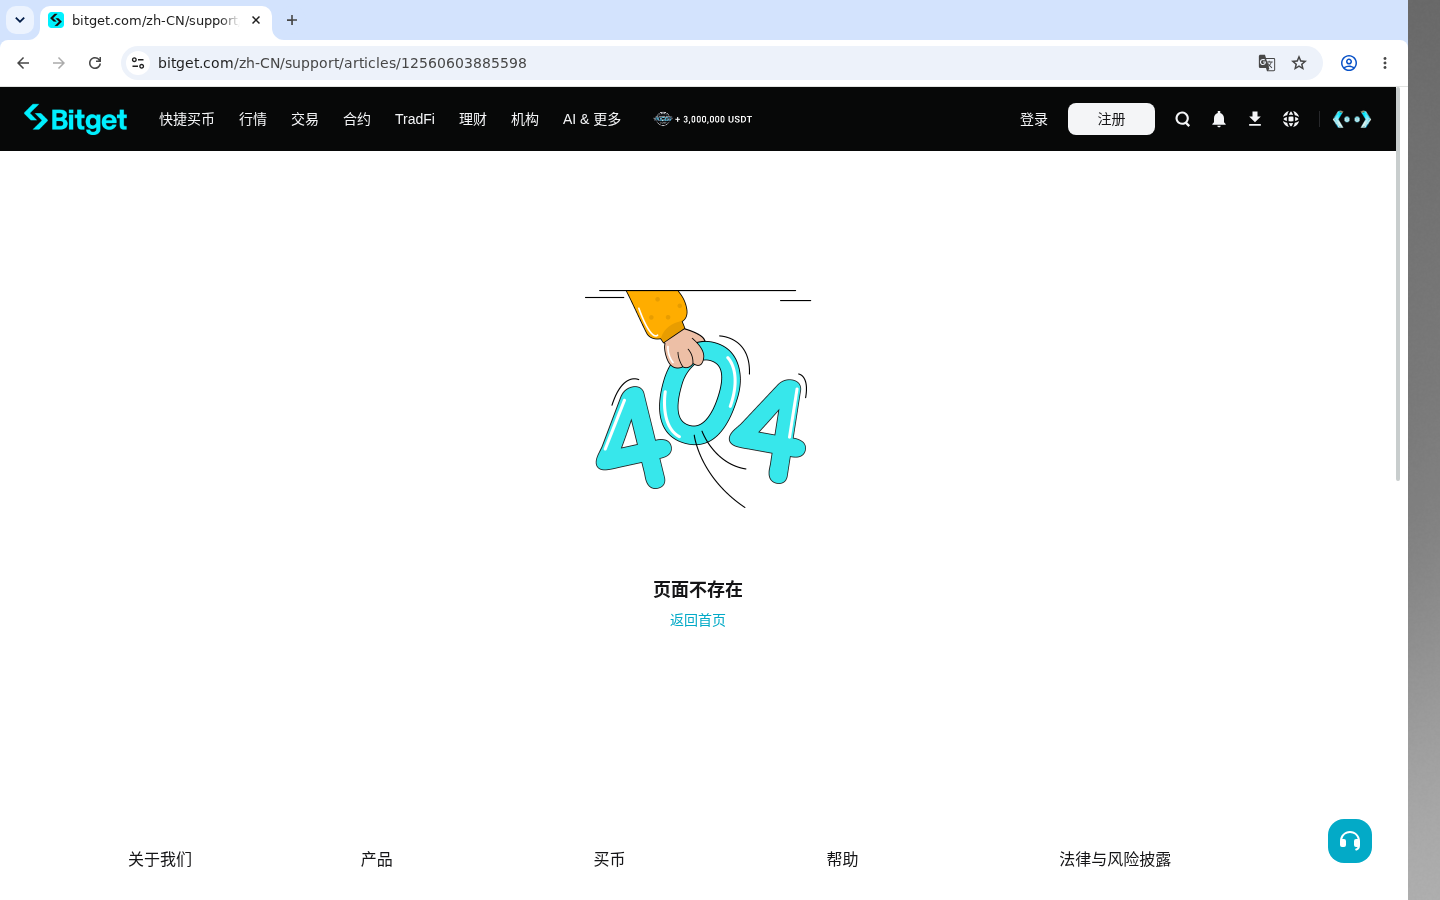1440x900 pixels.
Task: Open the search icon in Bitget header
Action: click(1182, 119)
